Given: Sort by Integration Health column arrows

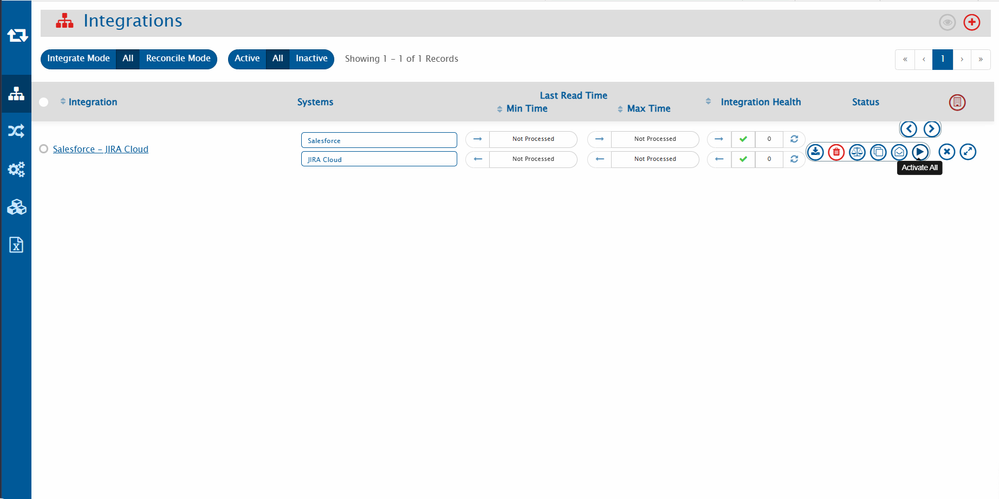Looking at the screenshot, I should point(709,102).
